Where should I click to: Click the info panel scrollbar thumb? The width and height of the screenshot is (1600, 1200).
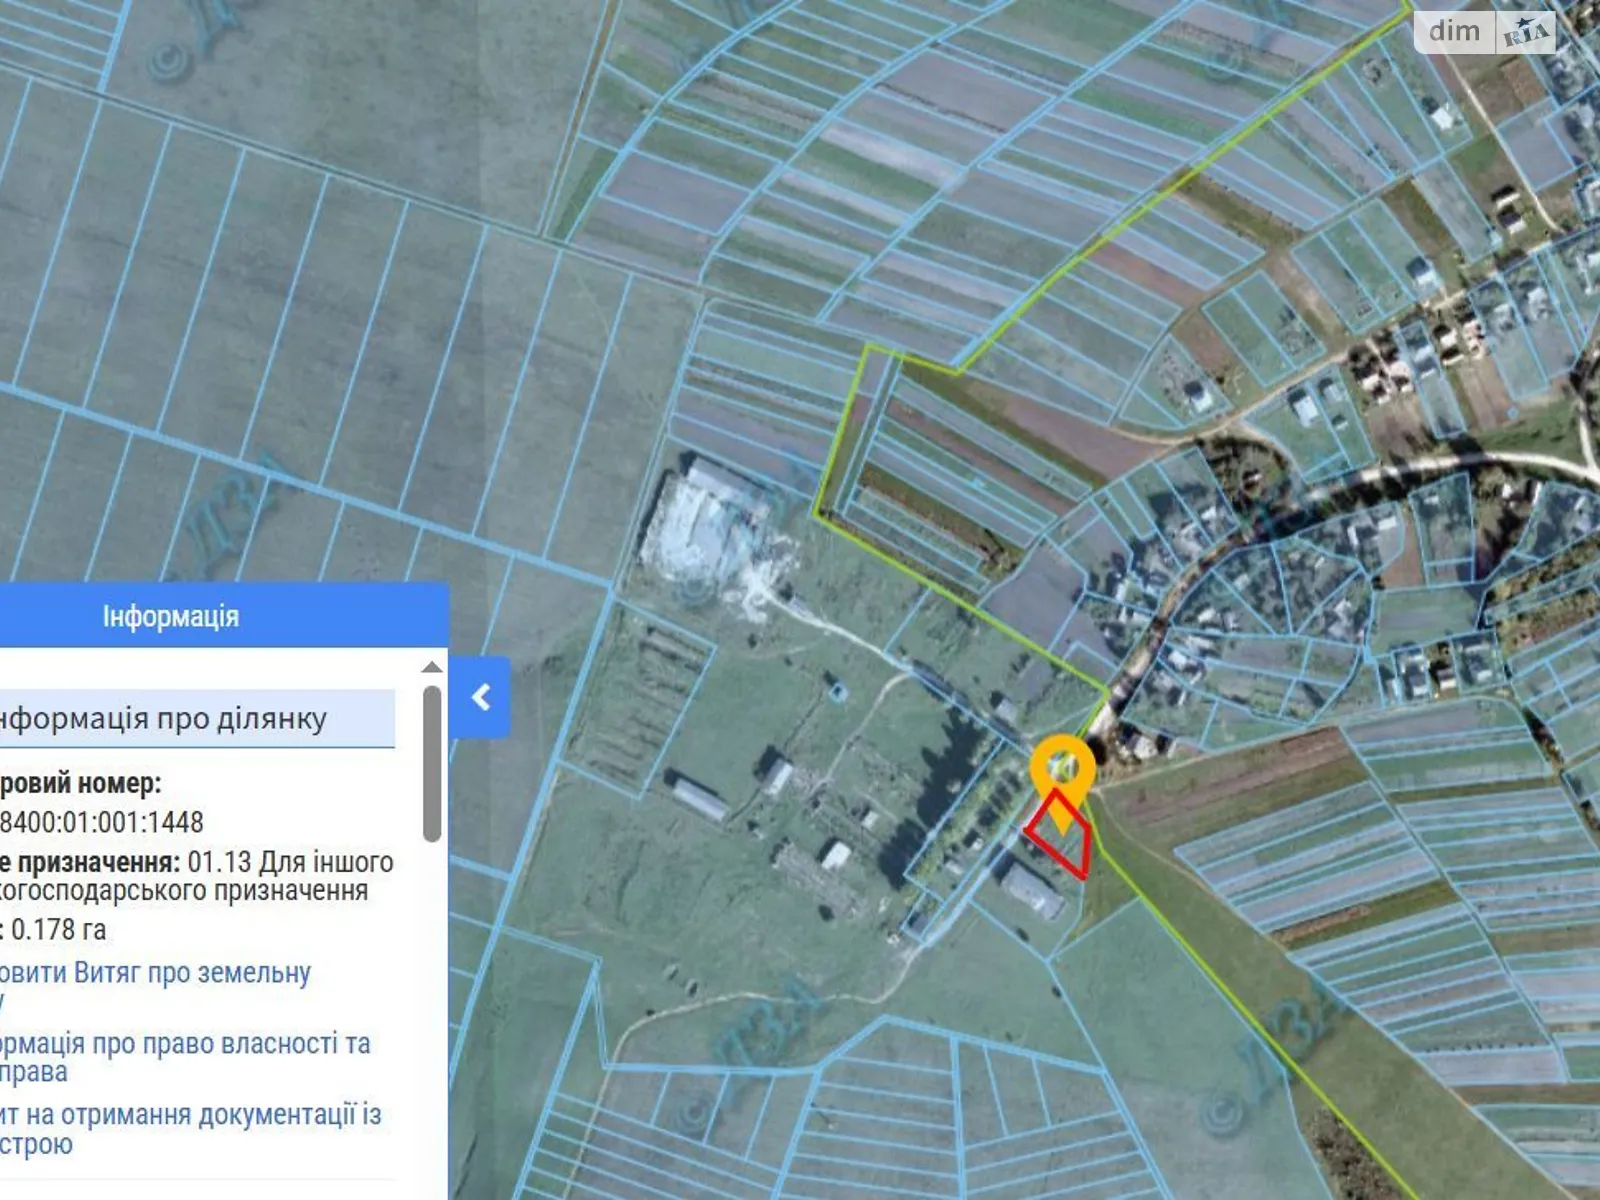click(432, 760)
